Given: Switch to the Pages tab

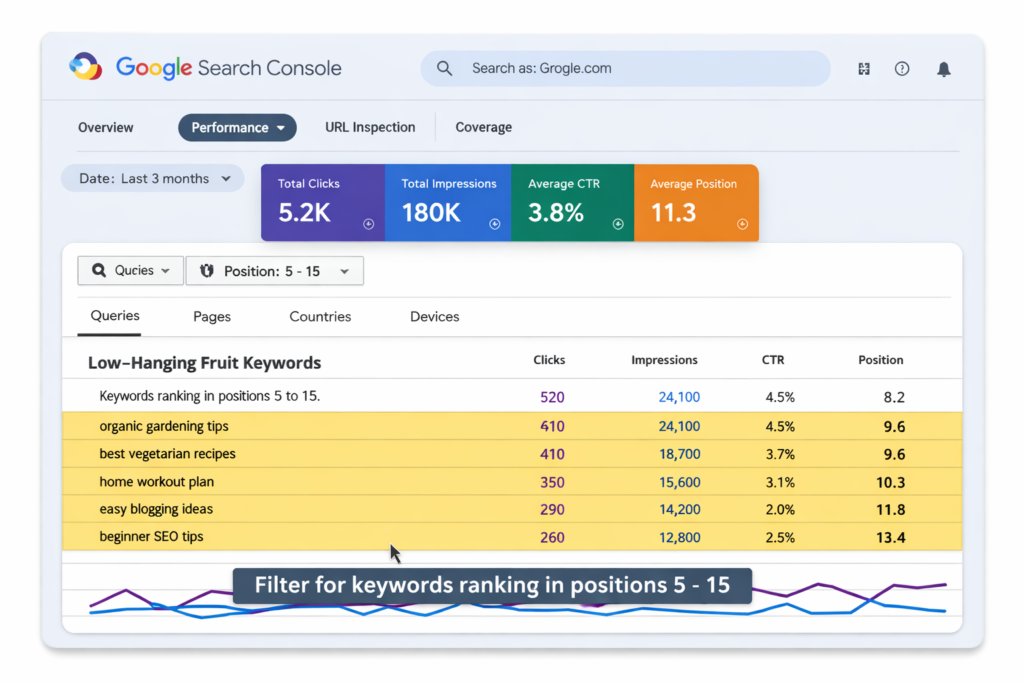Looking at the screenshot, I should coord(211,316).
